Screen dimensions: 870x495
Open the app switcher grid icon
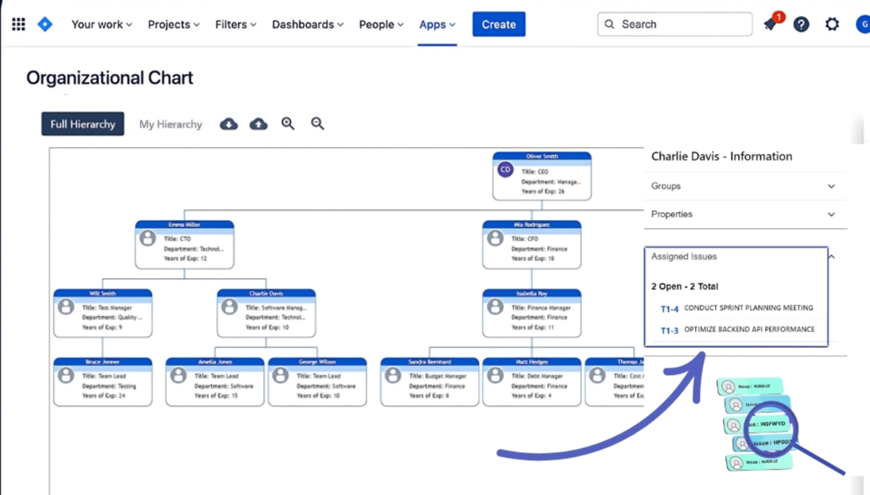click(x=18, y=24)
